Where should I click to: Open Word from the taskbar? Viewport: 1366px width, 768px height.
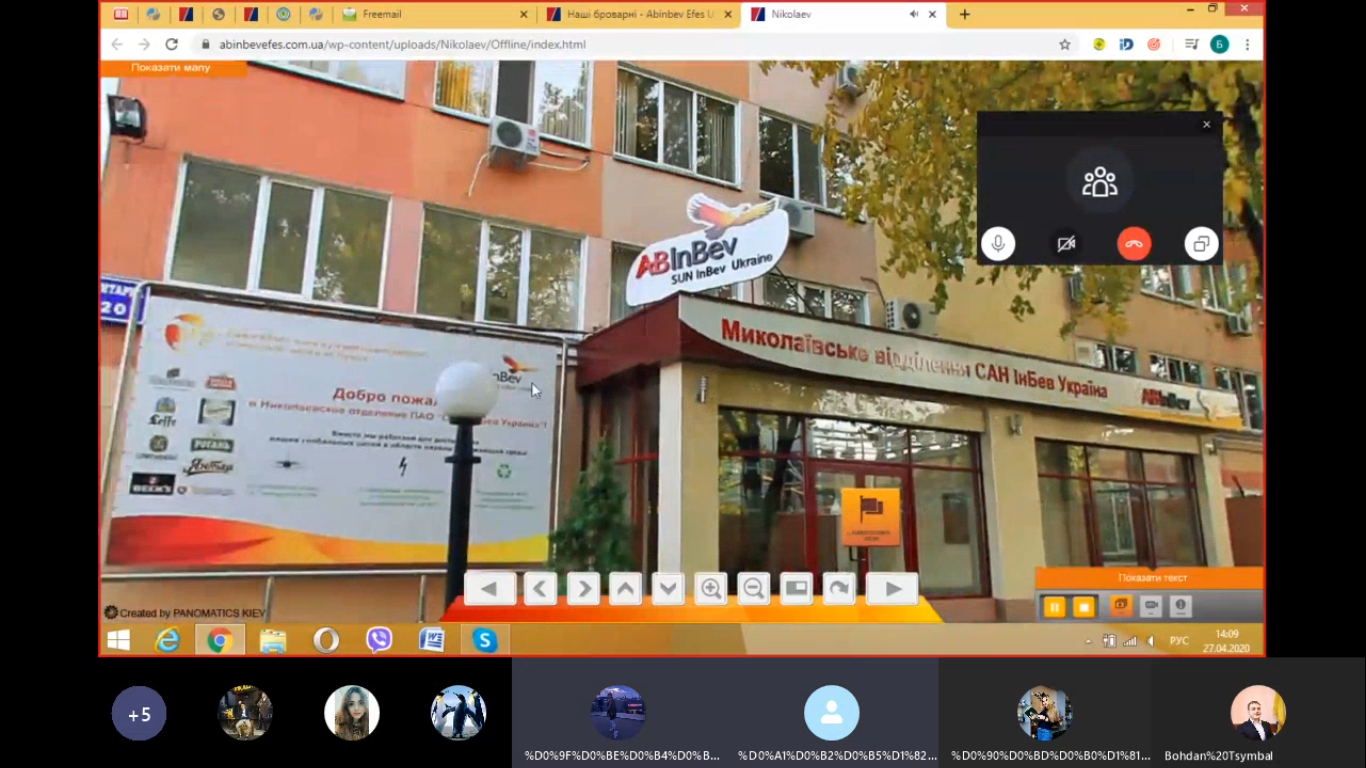[x=432, y=640]
